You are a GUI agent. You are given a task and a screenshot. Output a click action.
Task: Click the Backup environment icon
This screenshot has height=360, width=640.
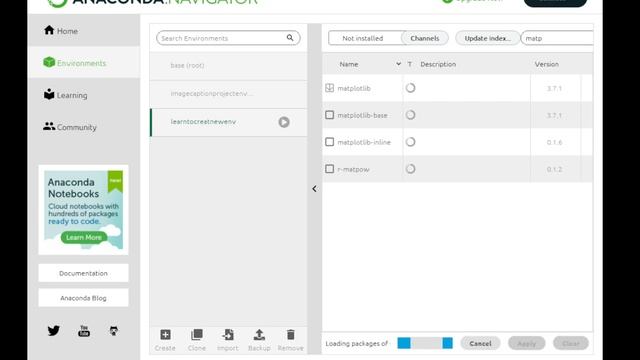(x=259, y=335)
